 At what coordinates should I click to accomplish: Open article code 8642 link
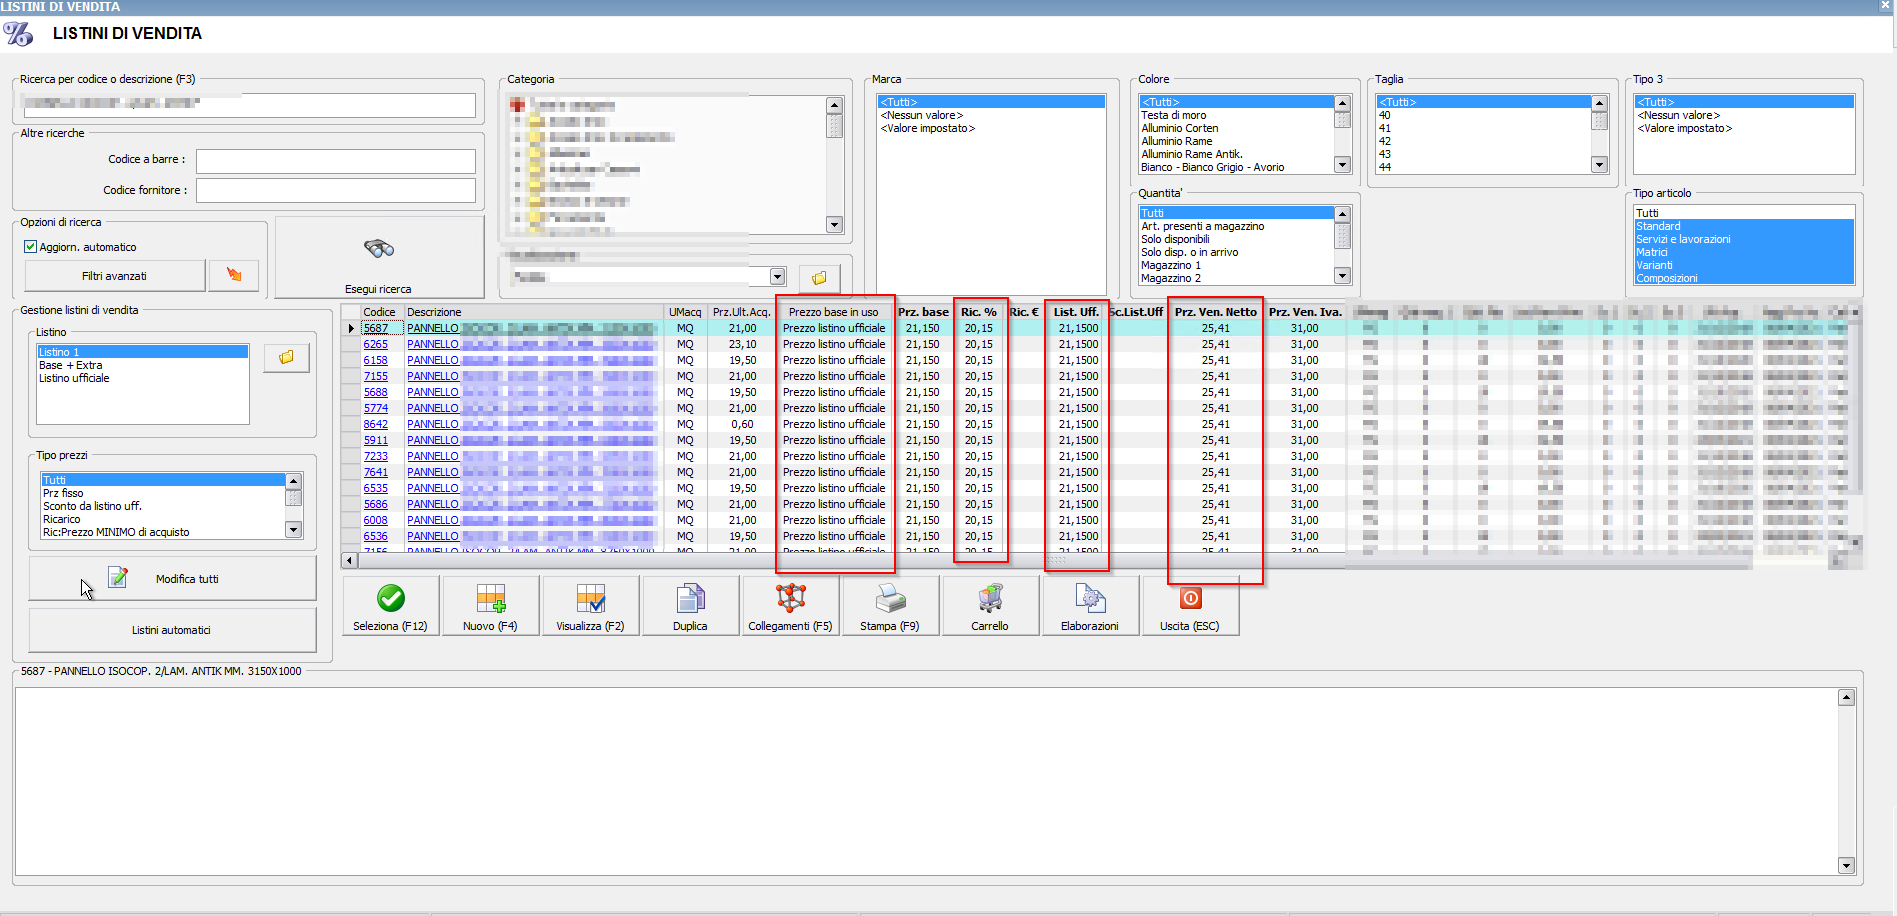pos(376,424)
